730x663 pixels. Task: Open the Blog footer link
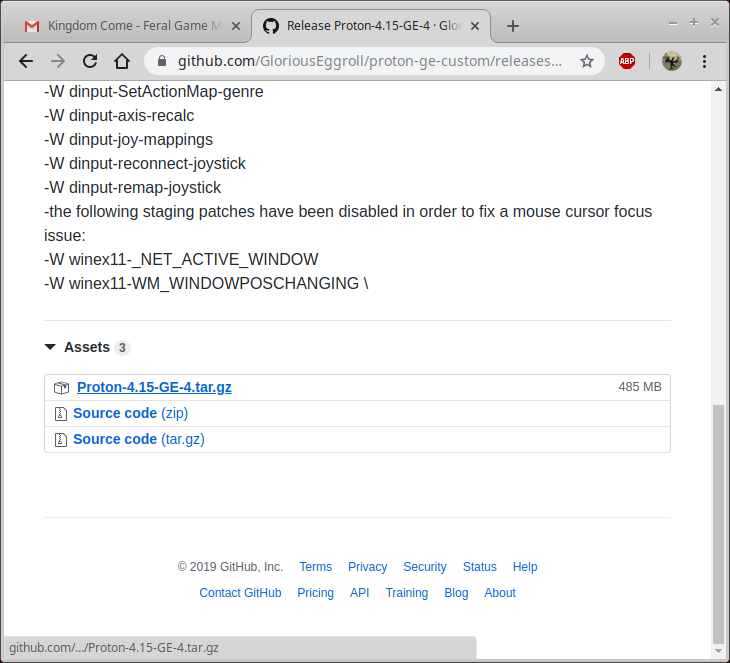click(456, 593)
